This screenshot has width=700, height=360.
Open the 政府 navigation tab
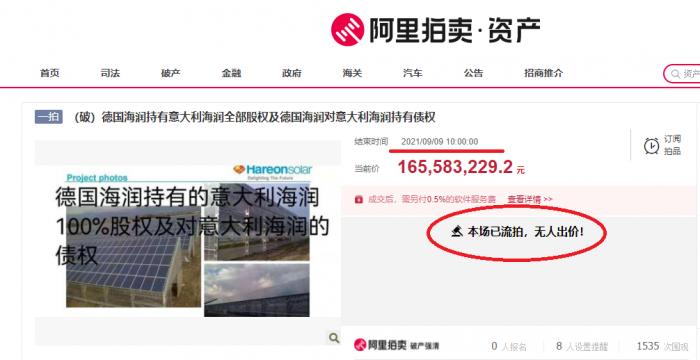[x=292, y=73]
